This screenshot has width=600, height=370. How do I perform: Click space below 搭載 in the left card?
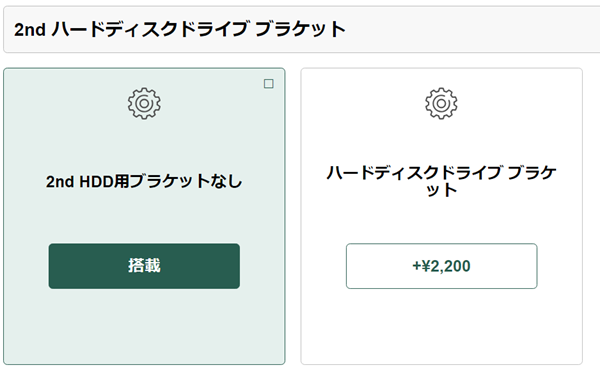pos(144,325)
